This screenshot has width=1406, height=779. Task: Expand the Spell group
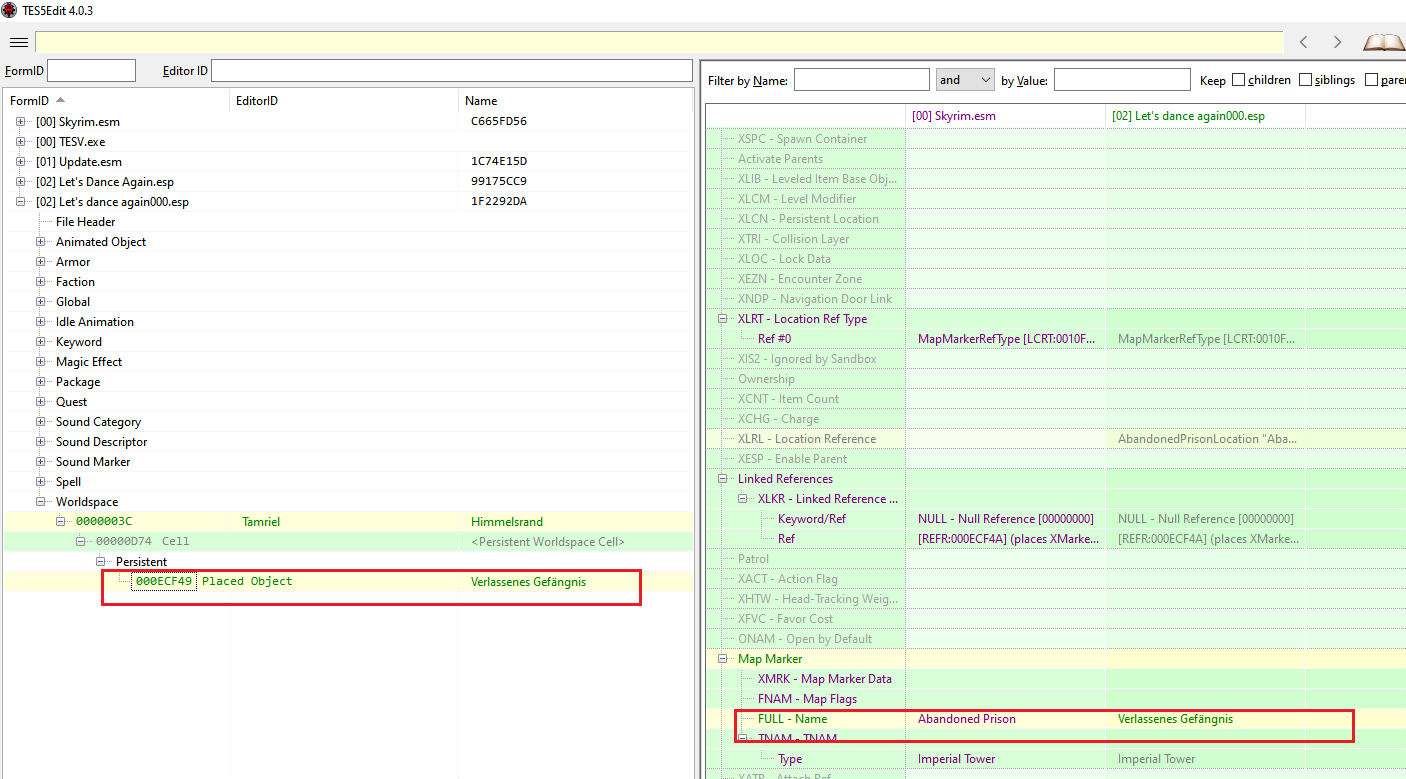click(x=41, y=482)
